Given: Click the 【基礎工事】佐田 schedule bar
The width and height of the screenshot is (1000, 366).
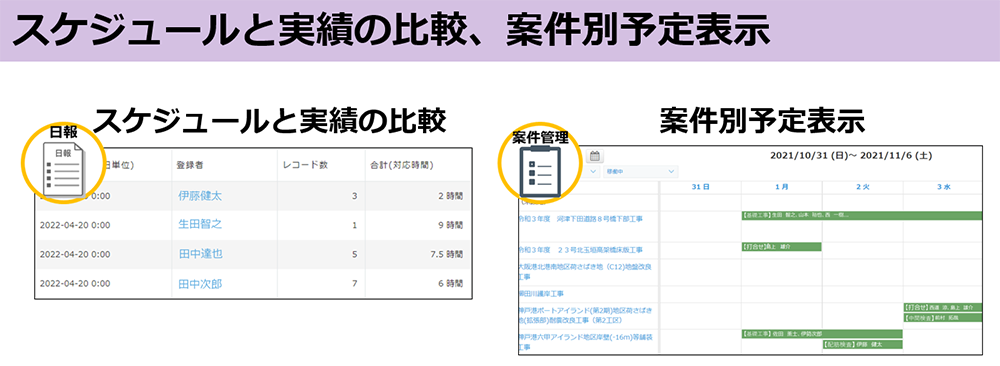Looking at the screenshot, I should click(822, 333).
